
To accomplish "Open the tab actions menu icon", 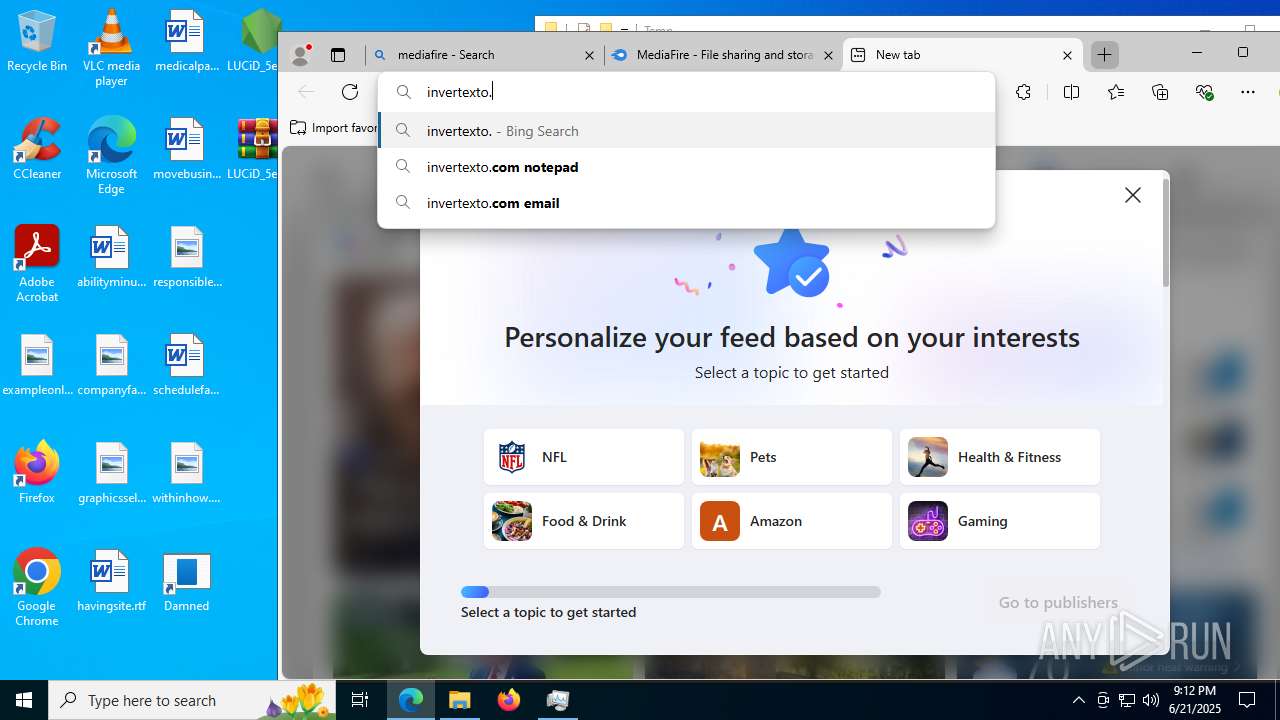I will (338, 55).
